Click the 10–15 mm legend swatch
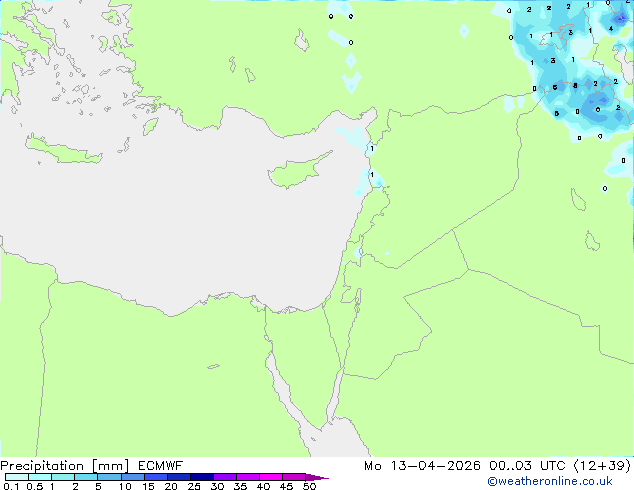This screenshot has width=634, height=490. 132,477
